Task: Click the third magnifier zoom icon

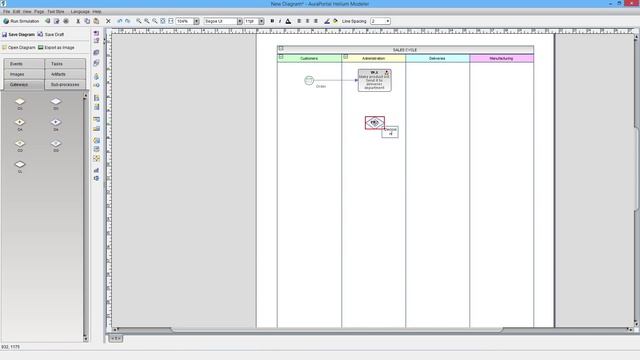Action: [155, 21]
